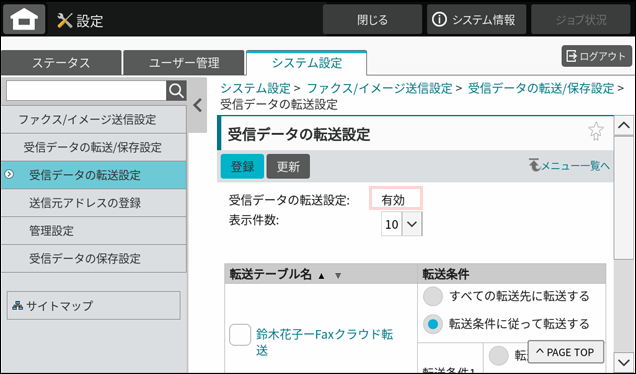Screen dimensions: 636x374
Task: Click the 更新 button
Action: (x=288, y=166)
